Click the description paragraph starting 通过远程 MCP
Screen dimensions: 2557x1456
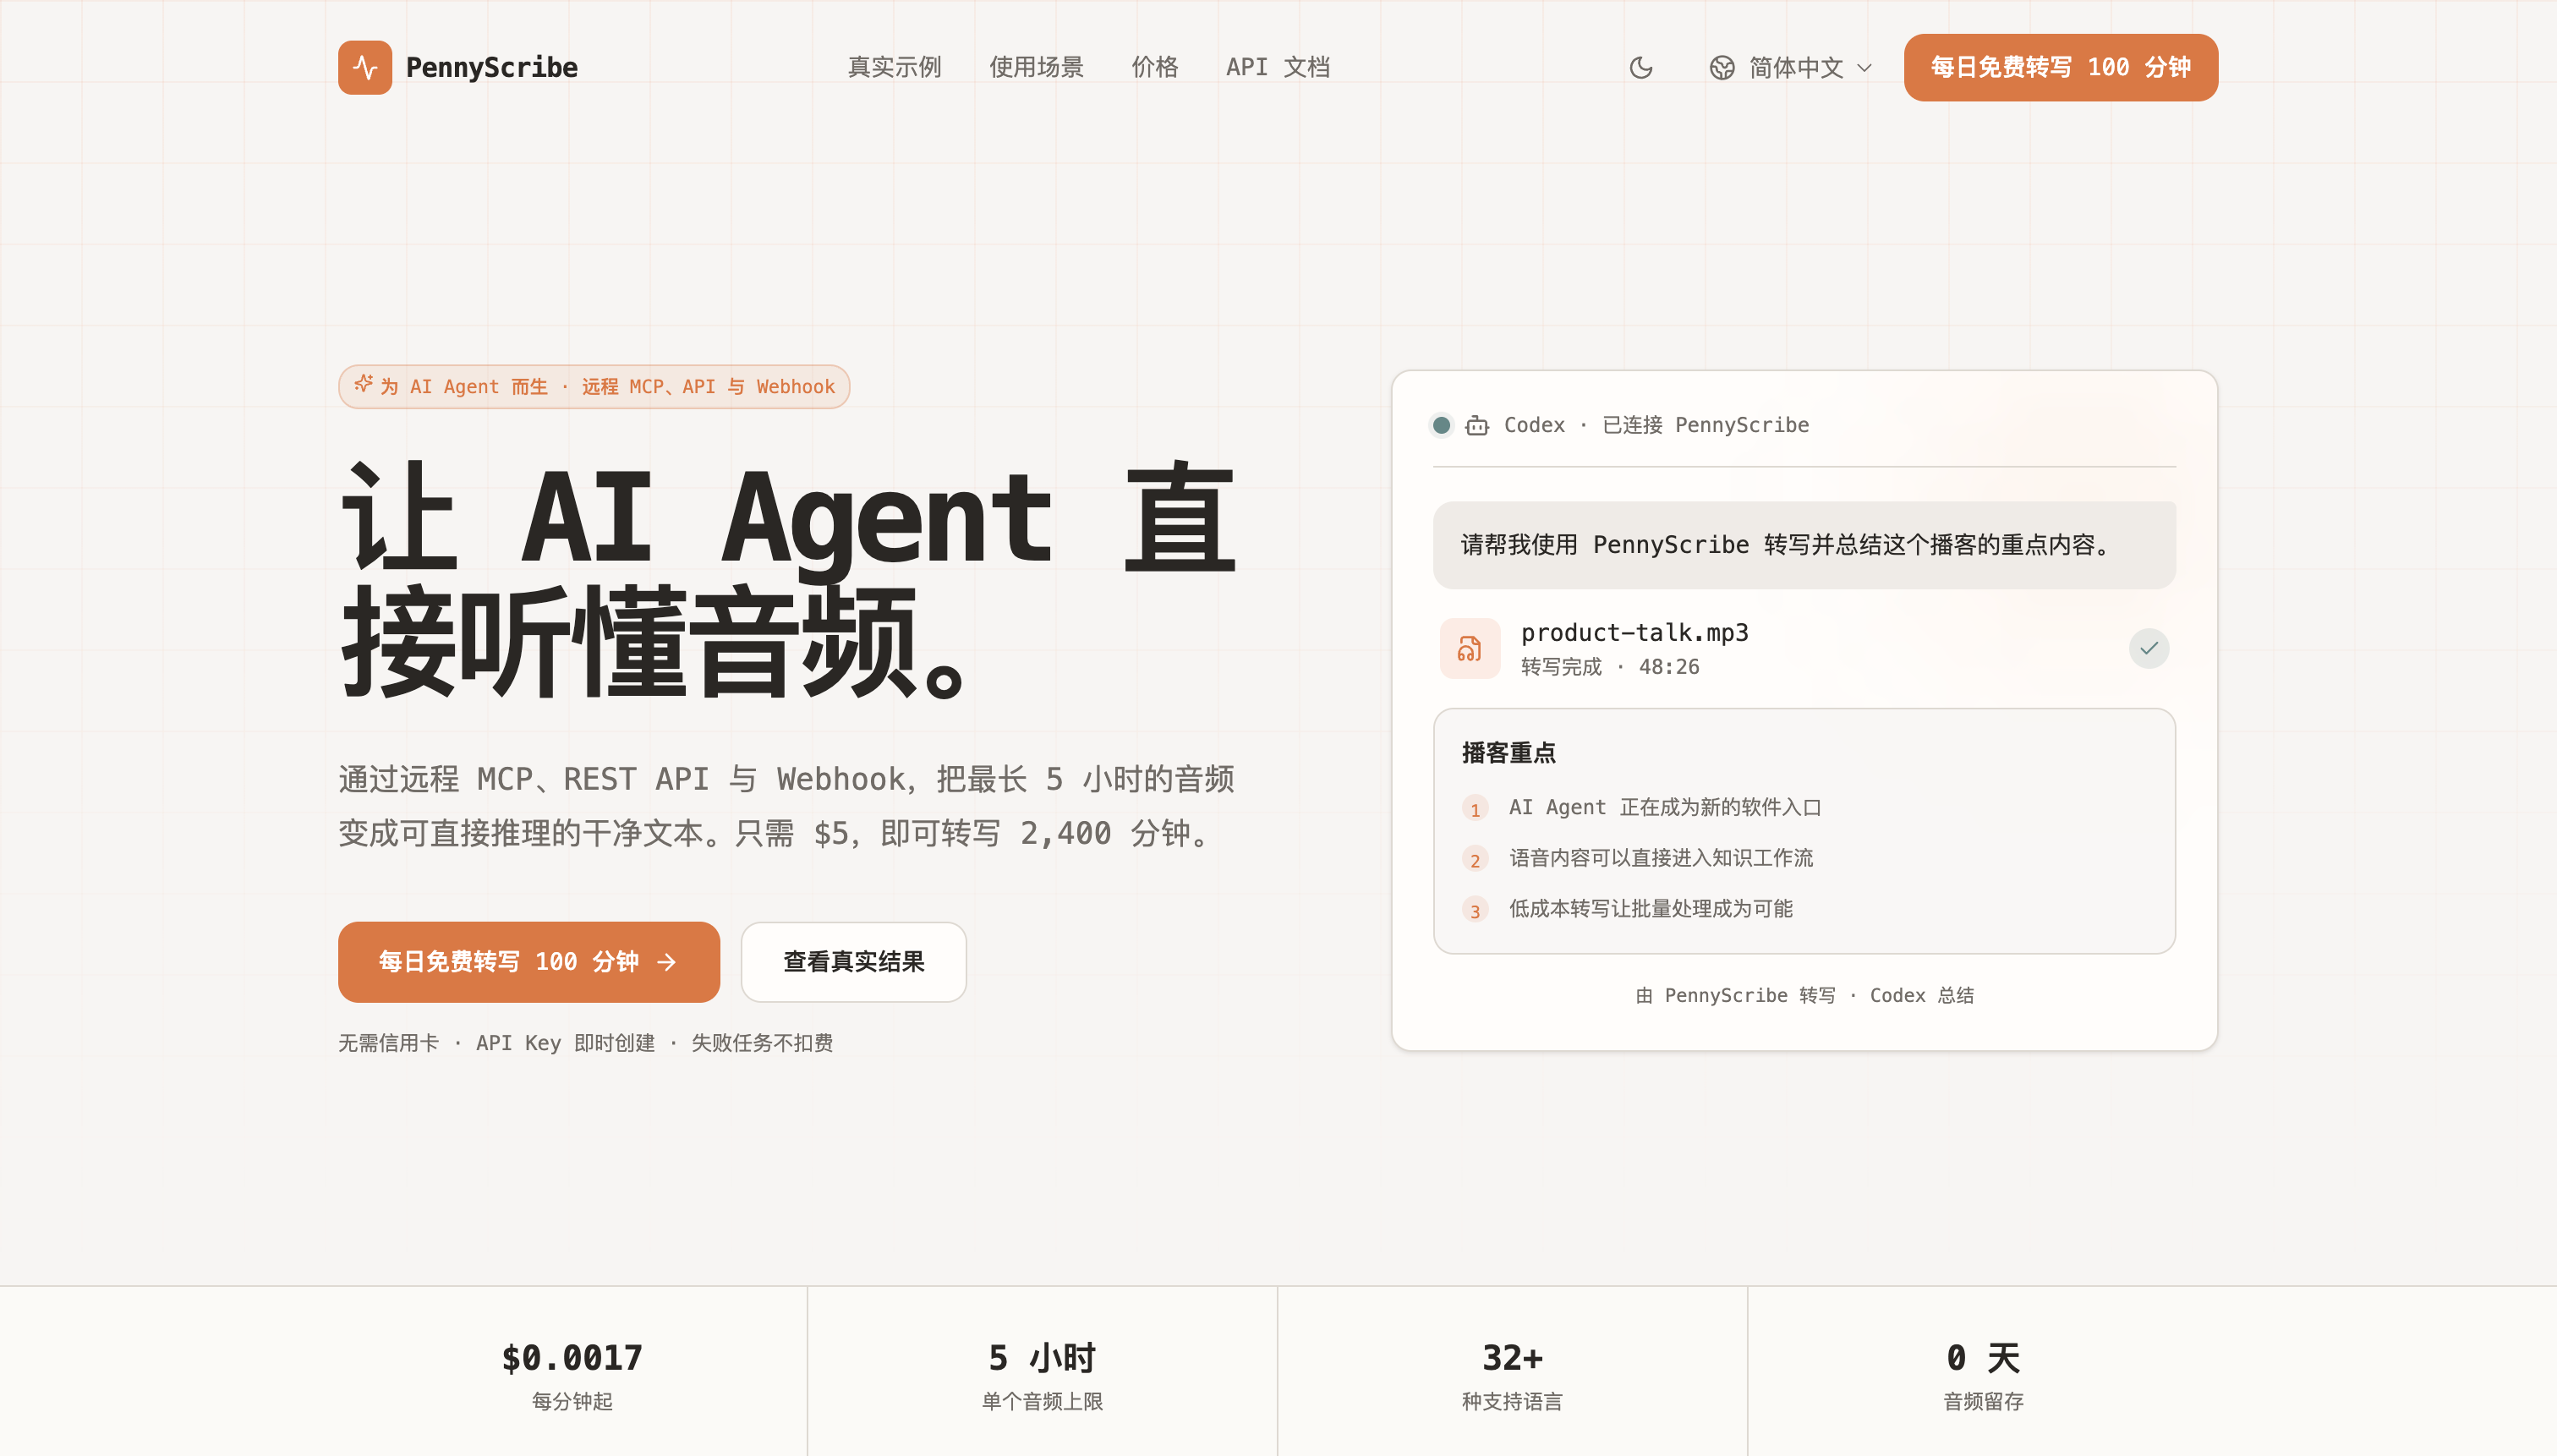pyautogui.click(x=786, y=806)
